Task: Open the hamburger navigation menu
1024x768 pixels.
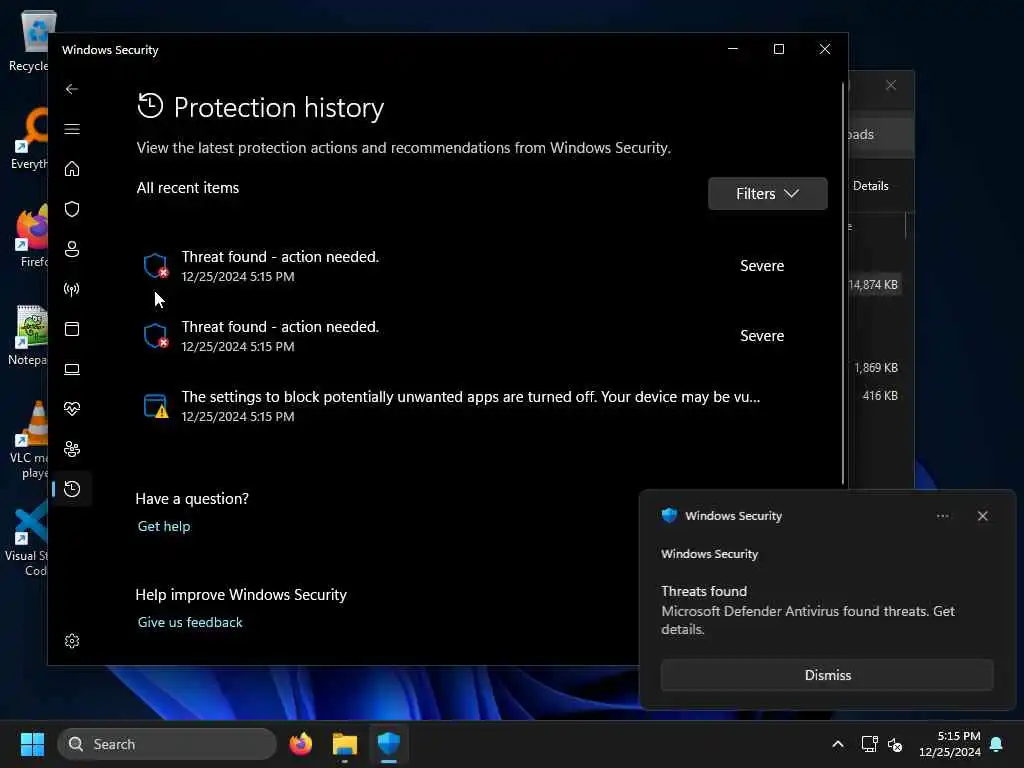Action: (72, 129)
